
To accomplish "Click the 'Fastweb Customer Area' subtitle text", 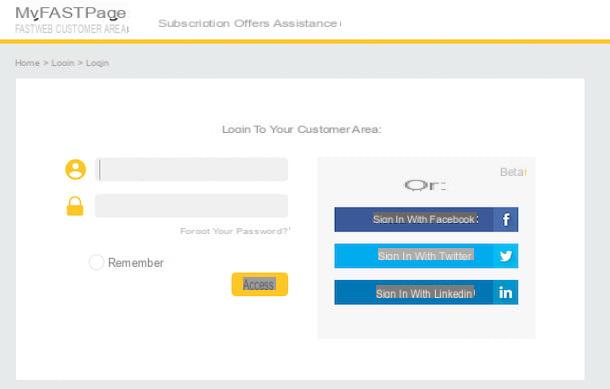I will coord(72,29).
